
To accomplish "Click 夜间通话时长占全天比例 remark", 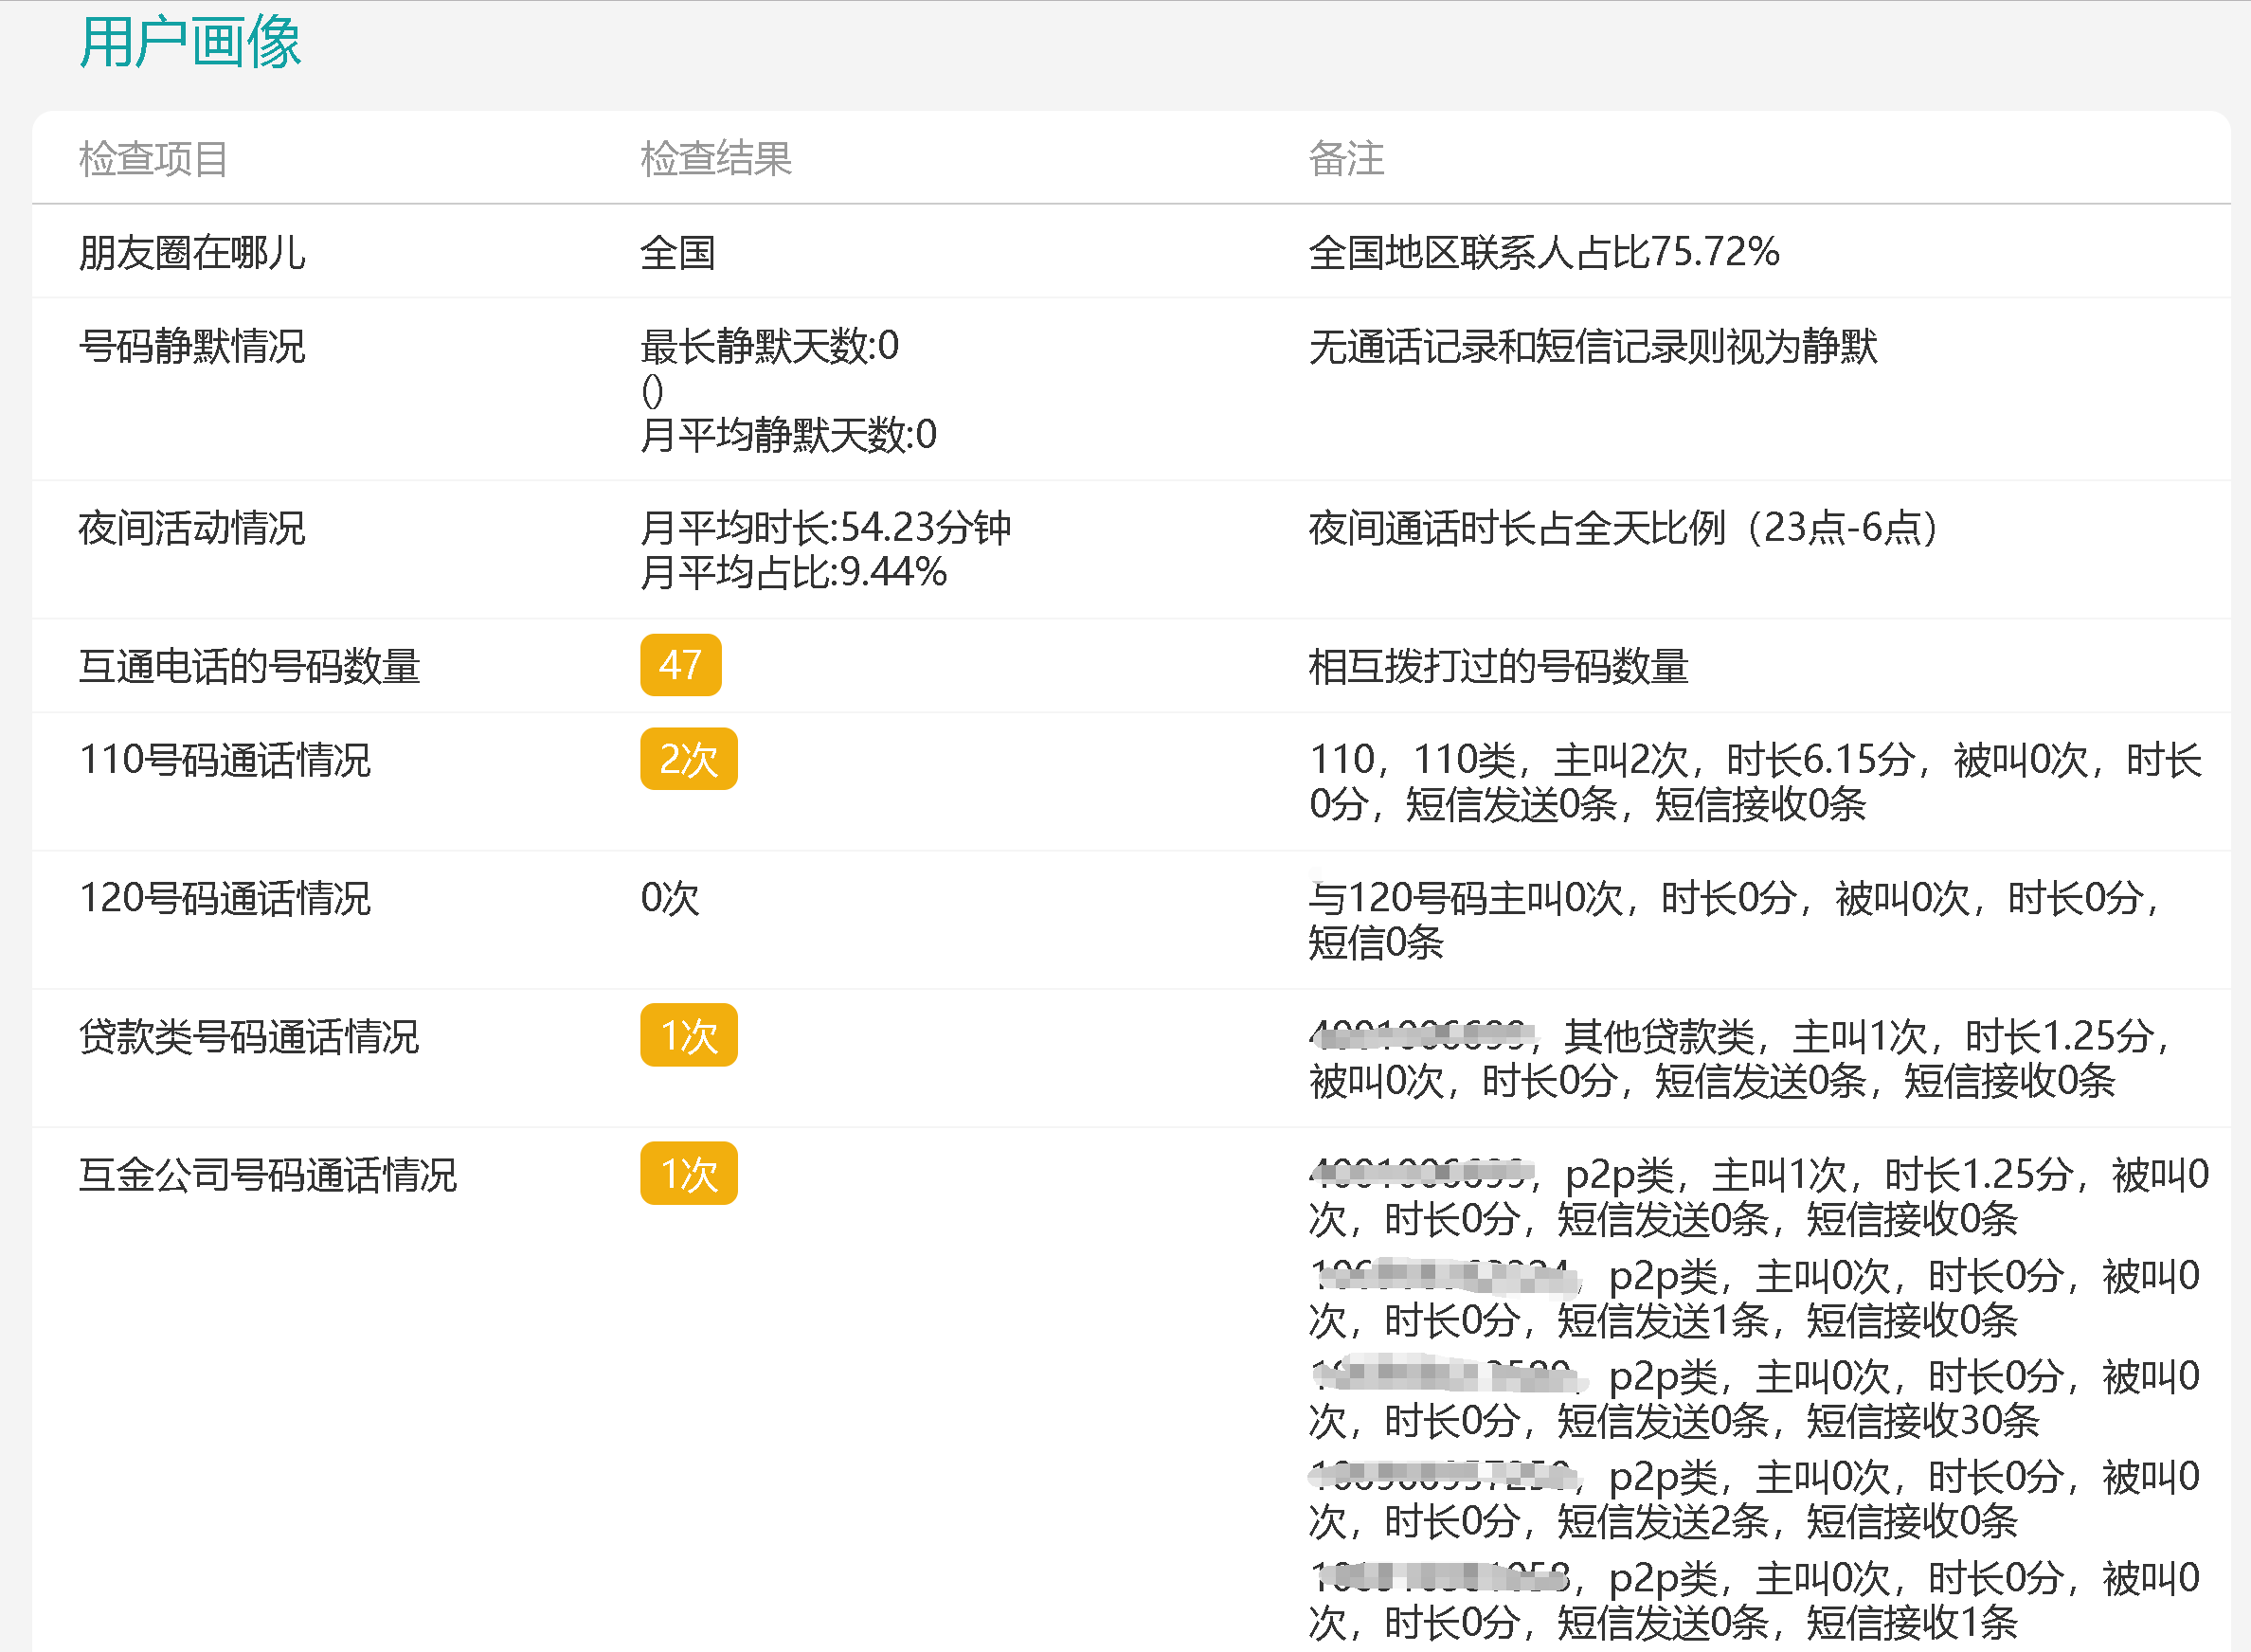I will coord(1623,528).
